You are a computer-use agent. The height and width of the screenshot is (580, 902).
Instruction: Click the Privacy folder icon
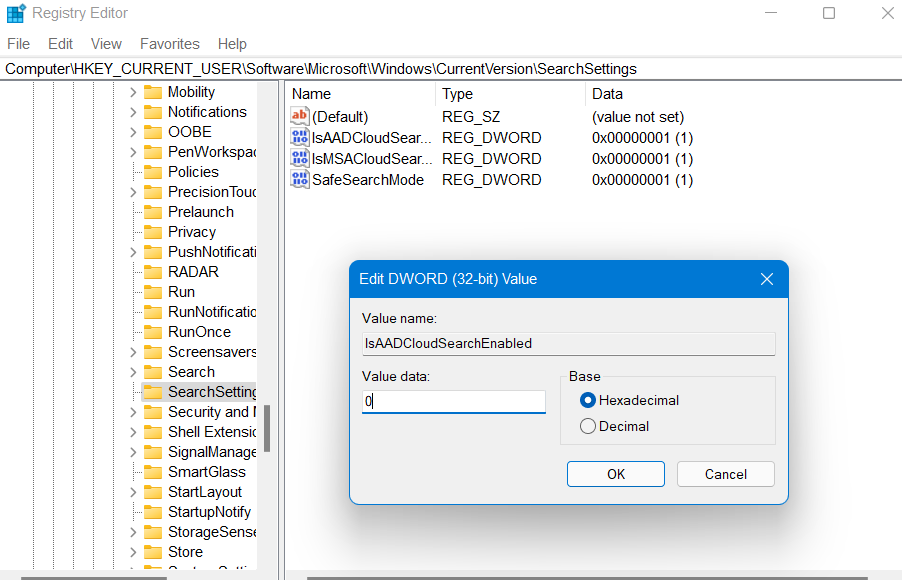point(152,232)
